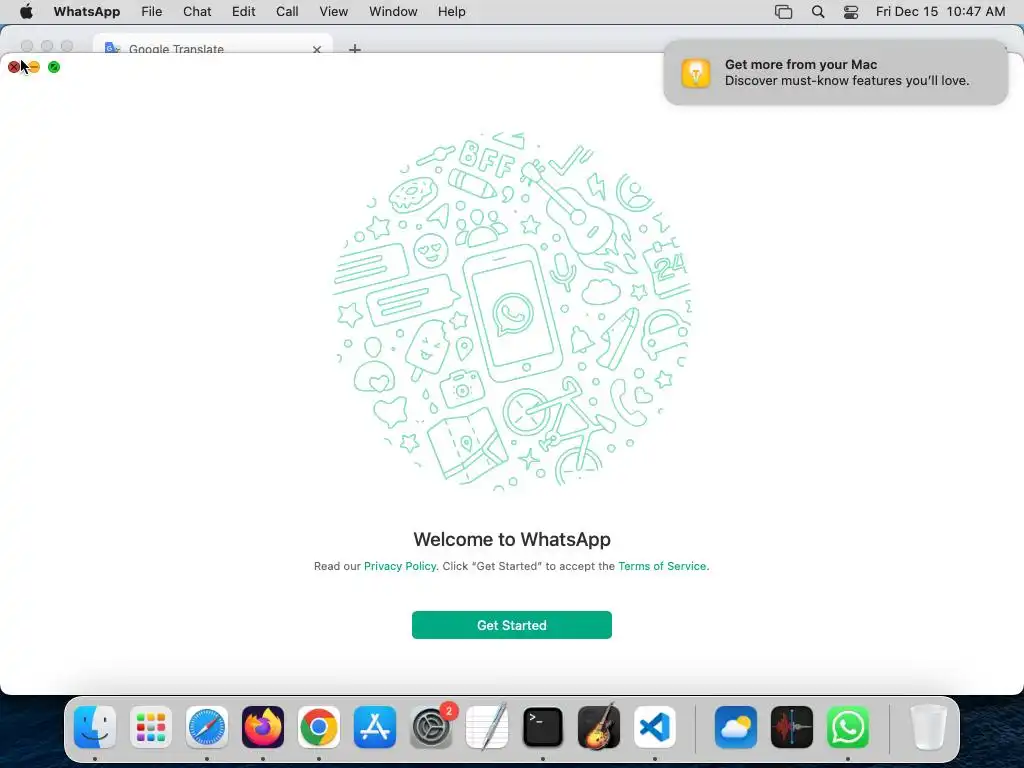The width and height of the screenshot is (1024, 768).
Task: Open the View menu
Action: click(x=333, y=12)
